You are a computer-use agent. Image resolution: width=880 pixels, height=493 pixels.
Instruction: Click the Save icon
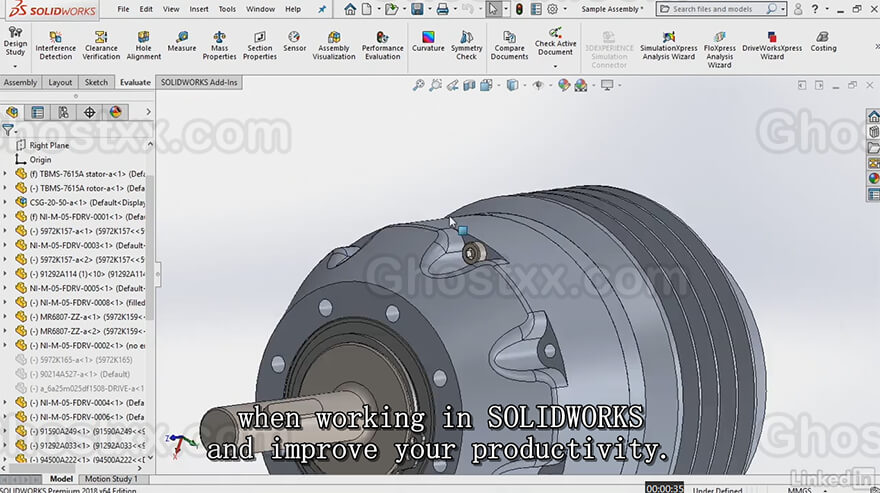[417, 9]
